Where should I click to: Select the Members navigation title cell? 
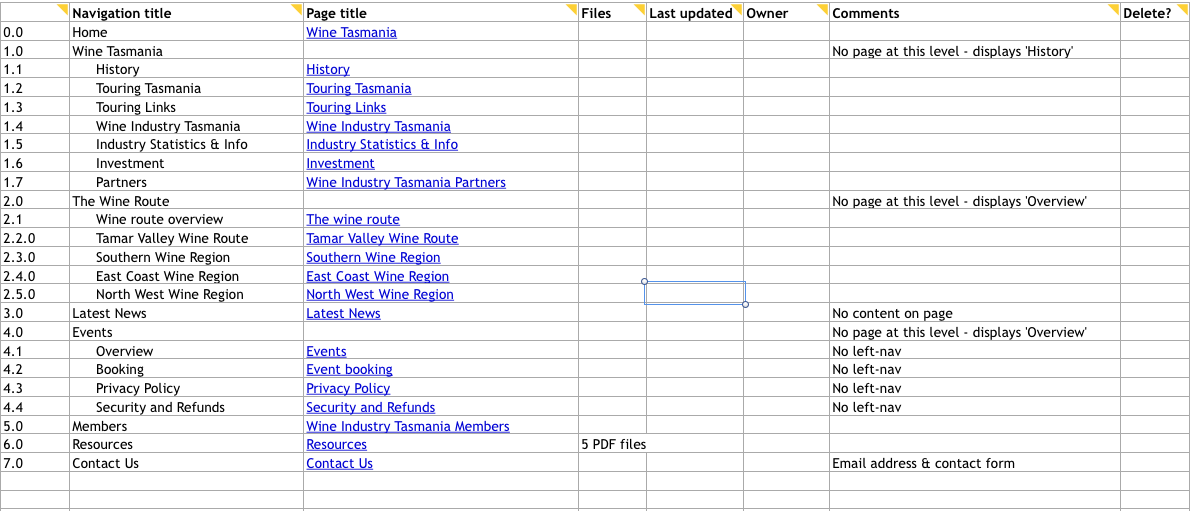click(x=187, y=427)
